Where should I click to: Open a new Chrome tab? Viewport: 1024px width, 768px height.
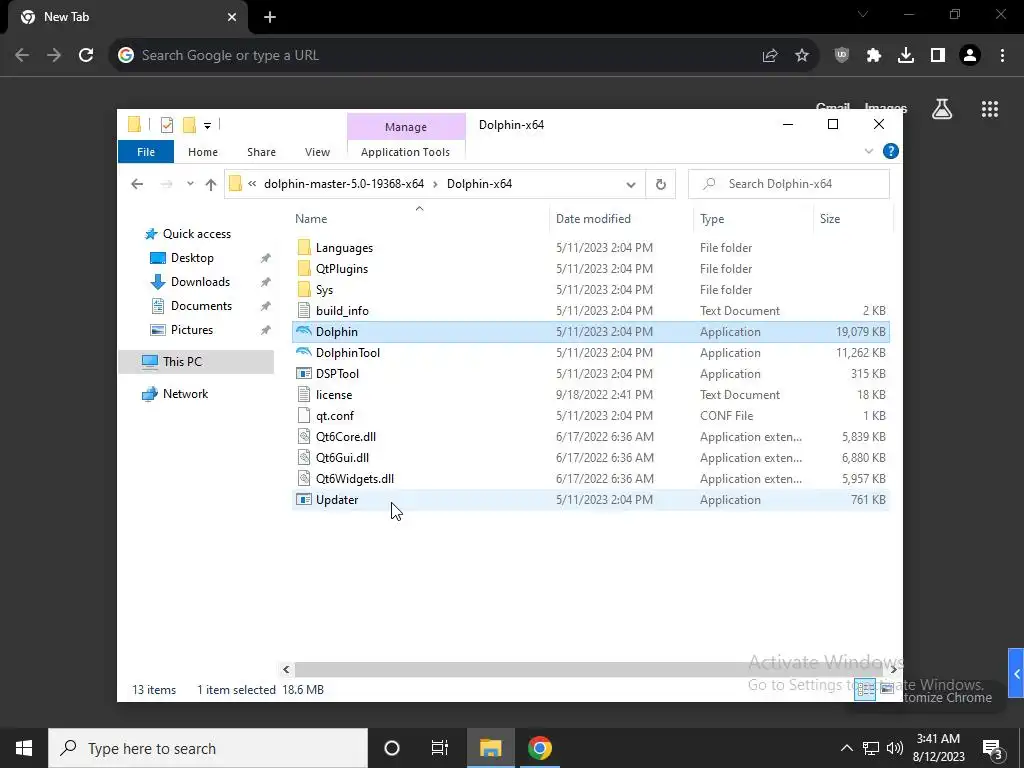270,17
